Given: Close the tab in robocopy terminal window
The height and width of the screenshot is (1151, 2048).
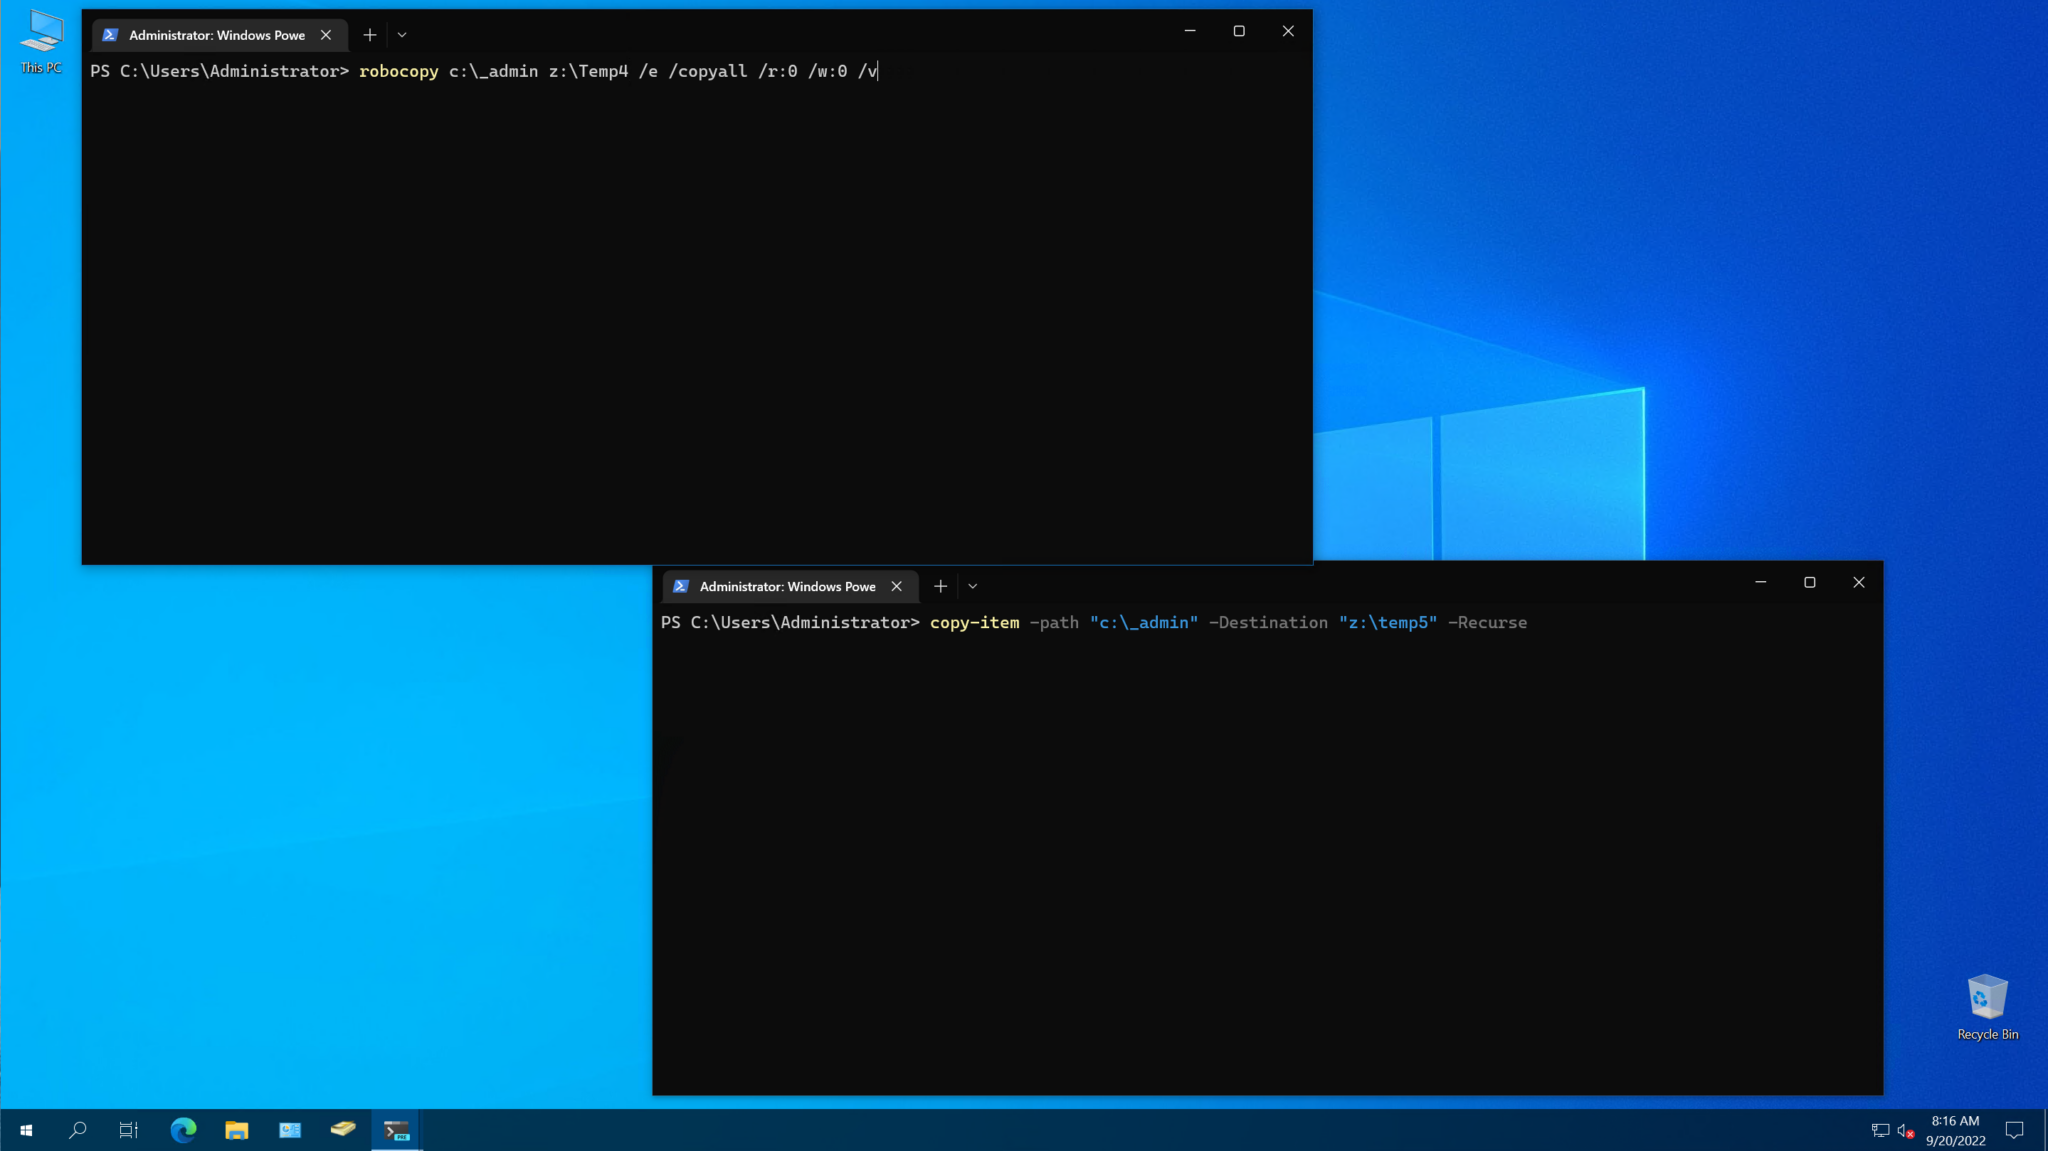Looking at the screenshot, I should pos(326,35).
